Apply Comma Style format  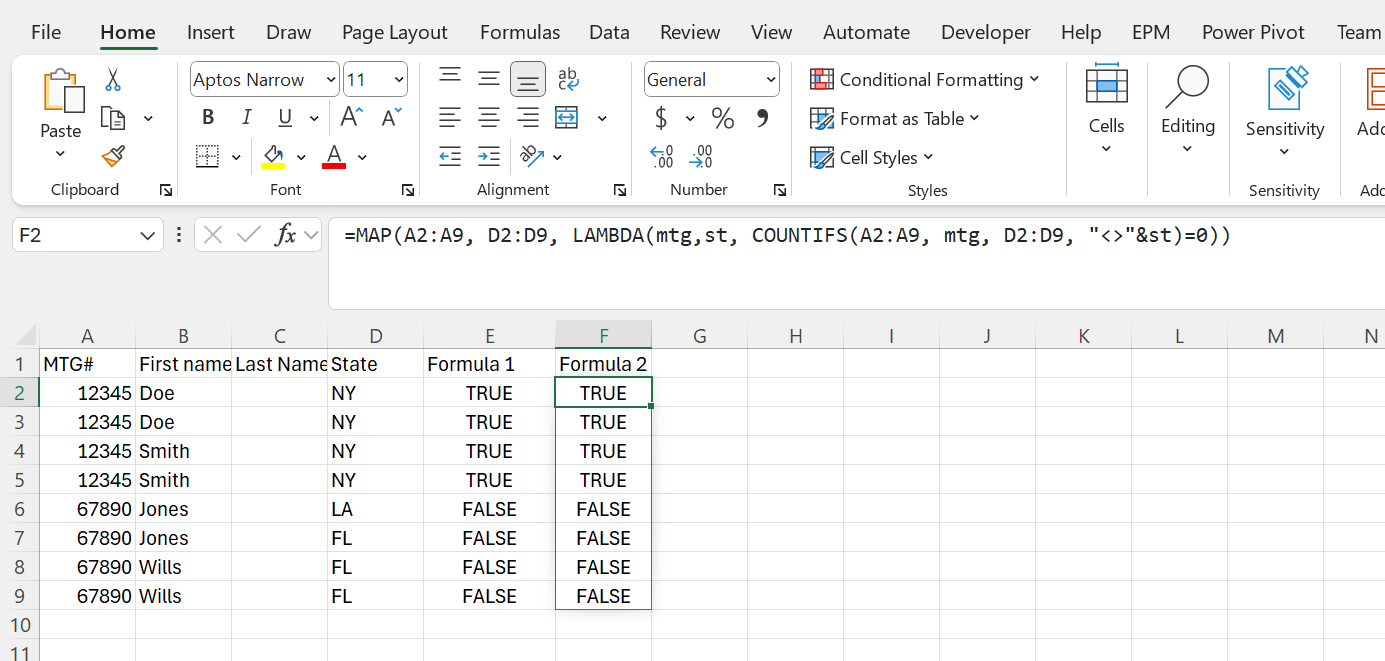point(762,118)
